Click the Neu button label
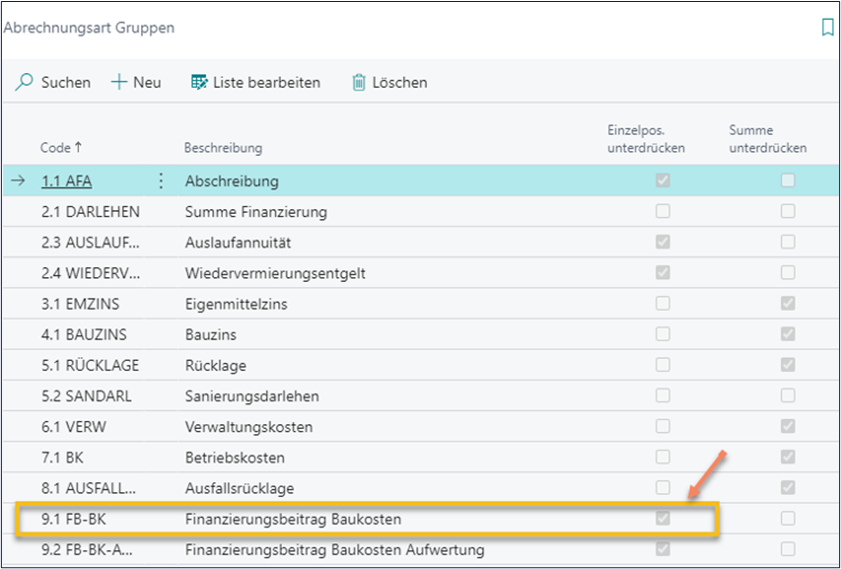 coord(147,83)
